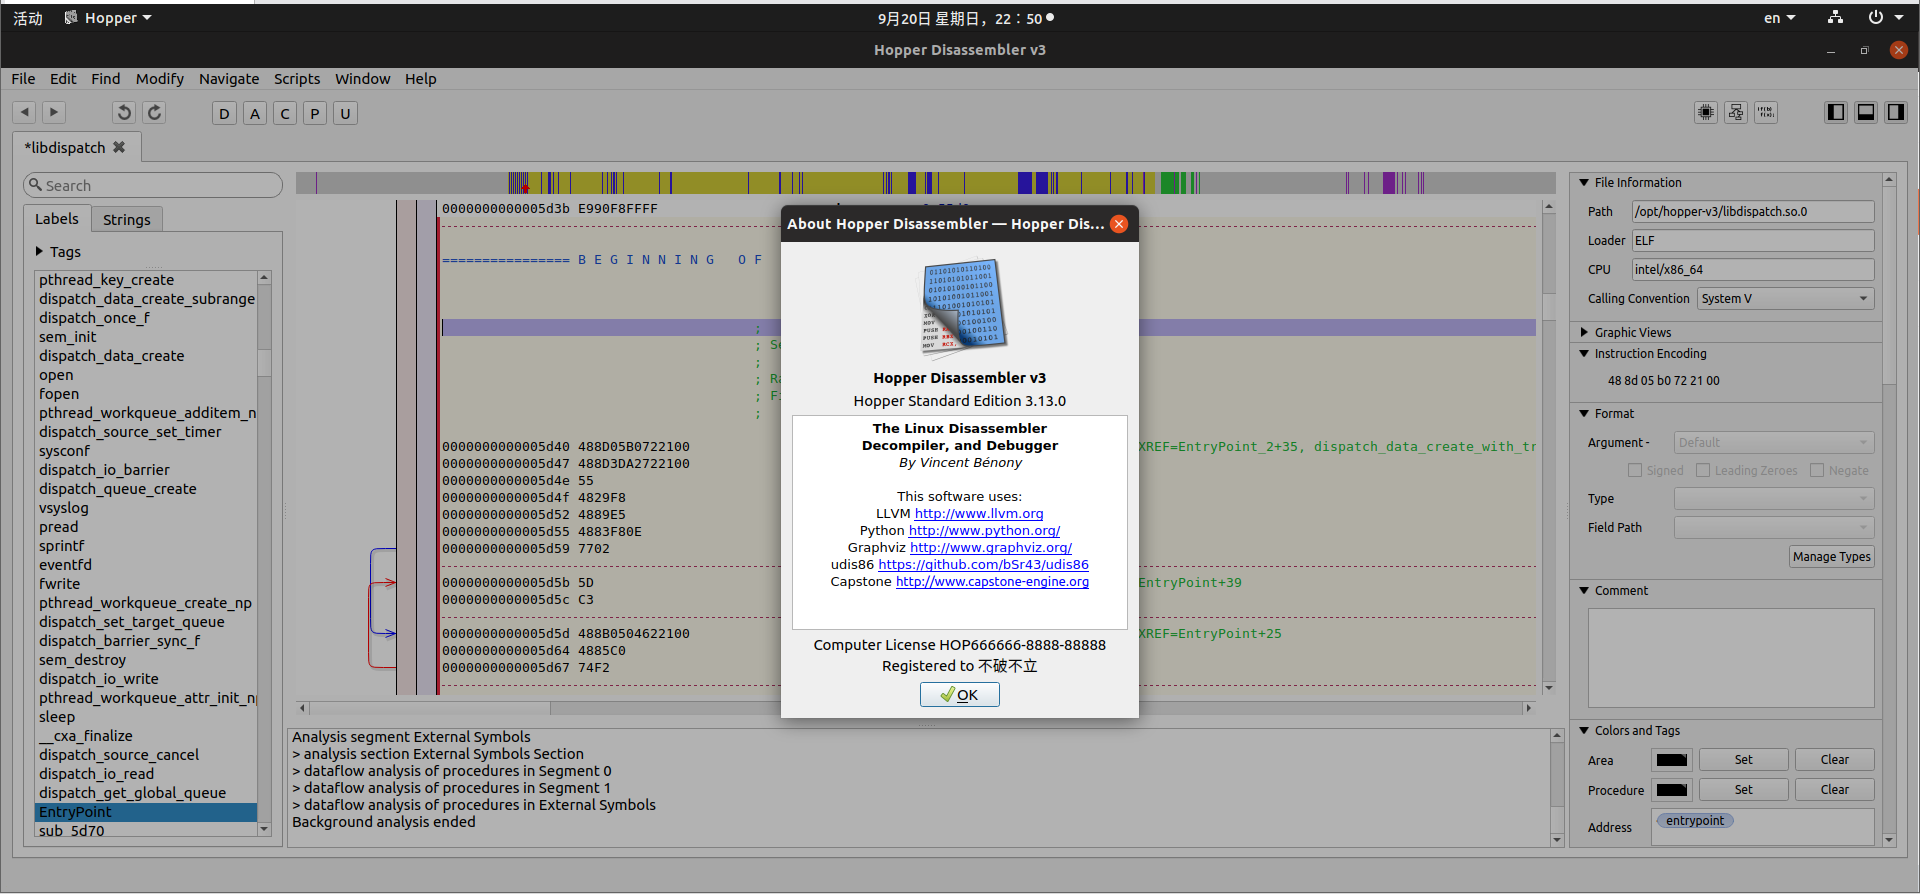Switch to the Strings tab
This screenshot has width=1920, height=894.
(127, 220)
